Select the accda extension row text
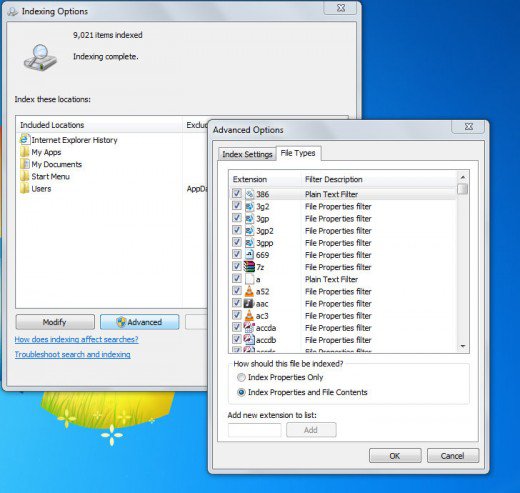The image size is (520, 493). pyautogui.click(x=266, y=328)
